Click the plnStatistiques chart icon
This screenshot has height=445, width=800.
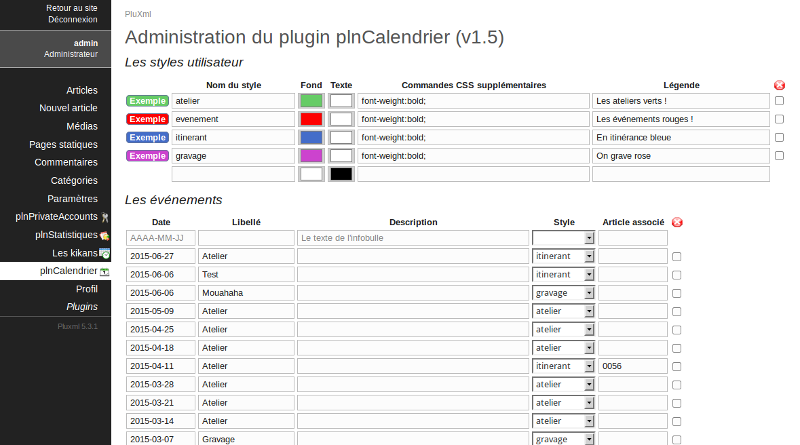(104, 235)
